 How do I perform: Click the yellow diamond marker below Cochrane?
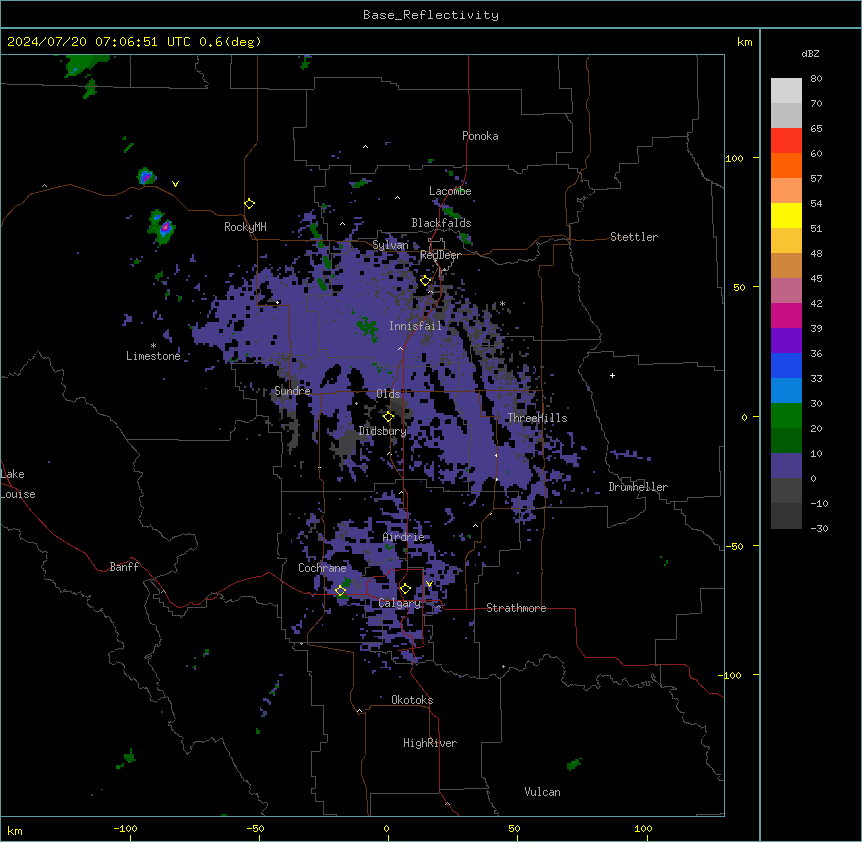[x=341, y=591]
